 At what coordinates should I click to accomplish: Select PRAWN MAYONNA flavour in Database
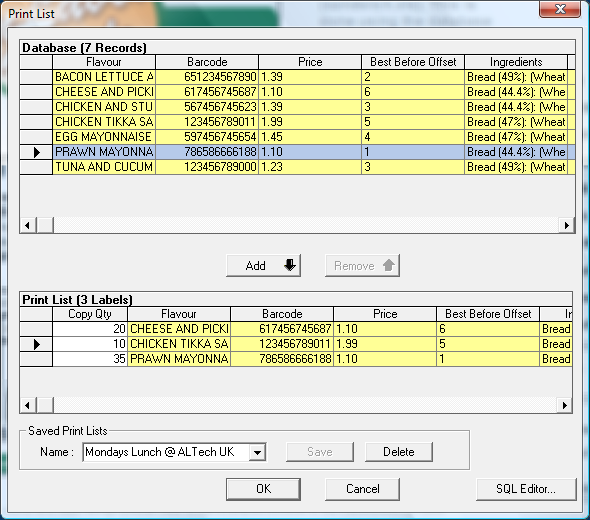pyautogui.click(x=104, y=152)
